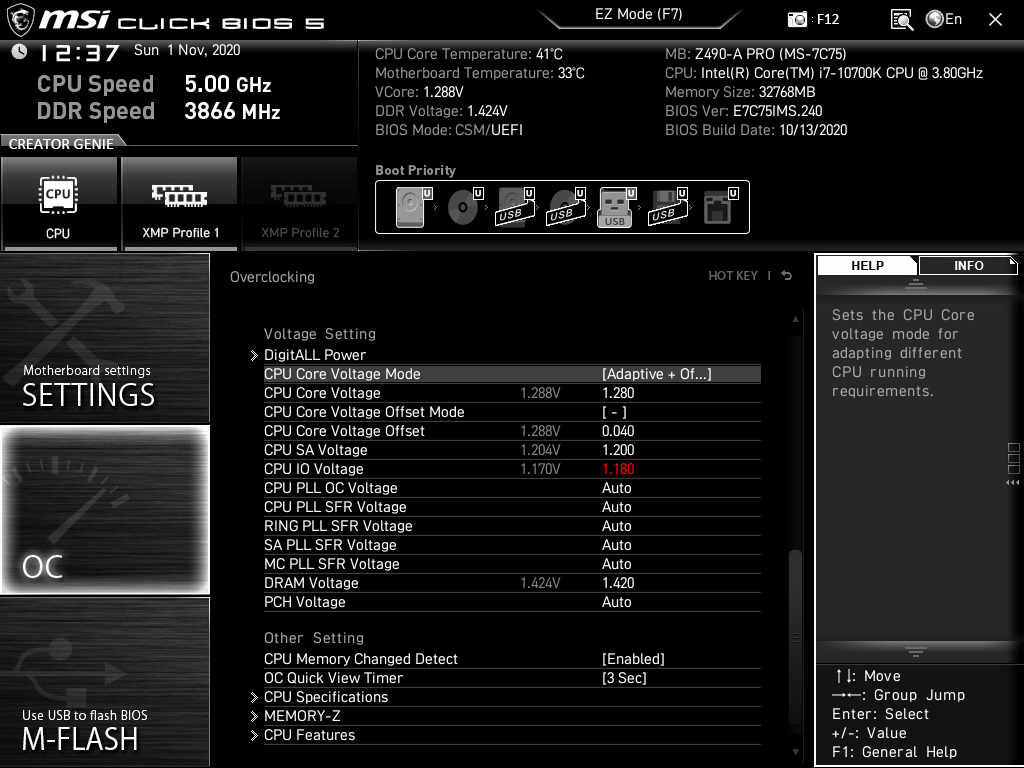The width and height of the screenshot is (1024, 768).
Task: Close BIOS with the X icon
Action: [x=995, y=20]
